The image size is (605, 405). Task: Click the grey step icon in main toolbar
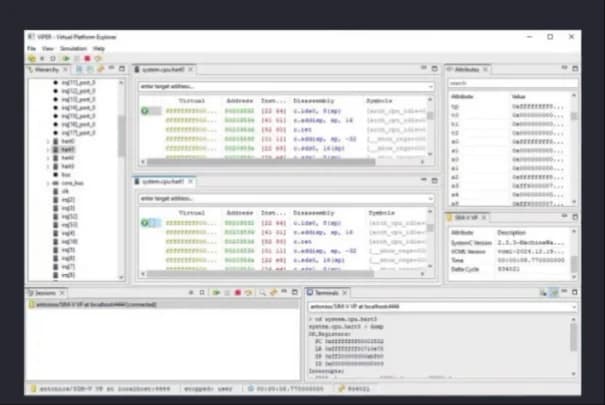[77, 59]
